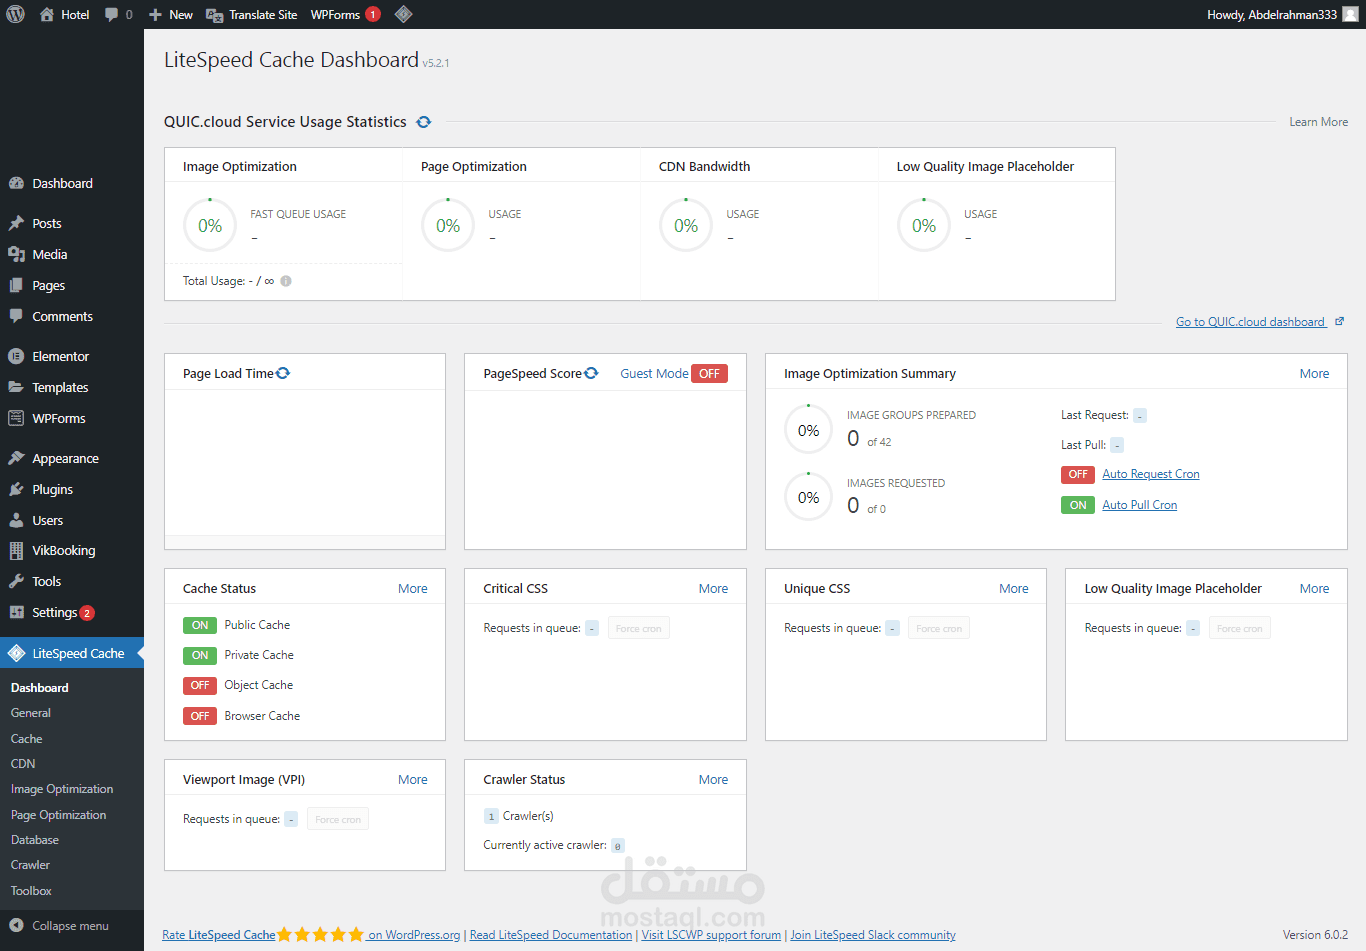
Task: Click the Users icon in sidebar
Action: pos(16,520)
